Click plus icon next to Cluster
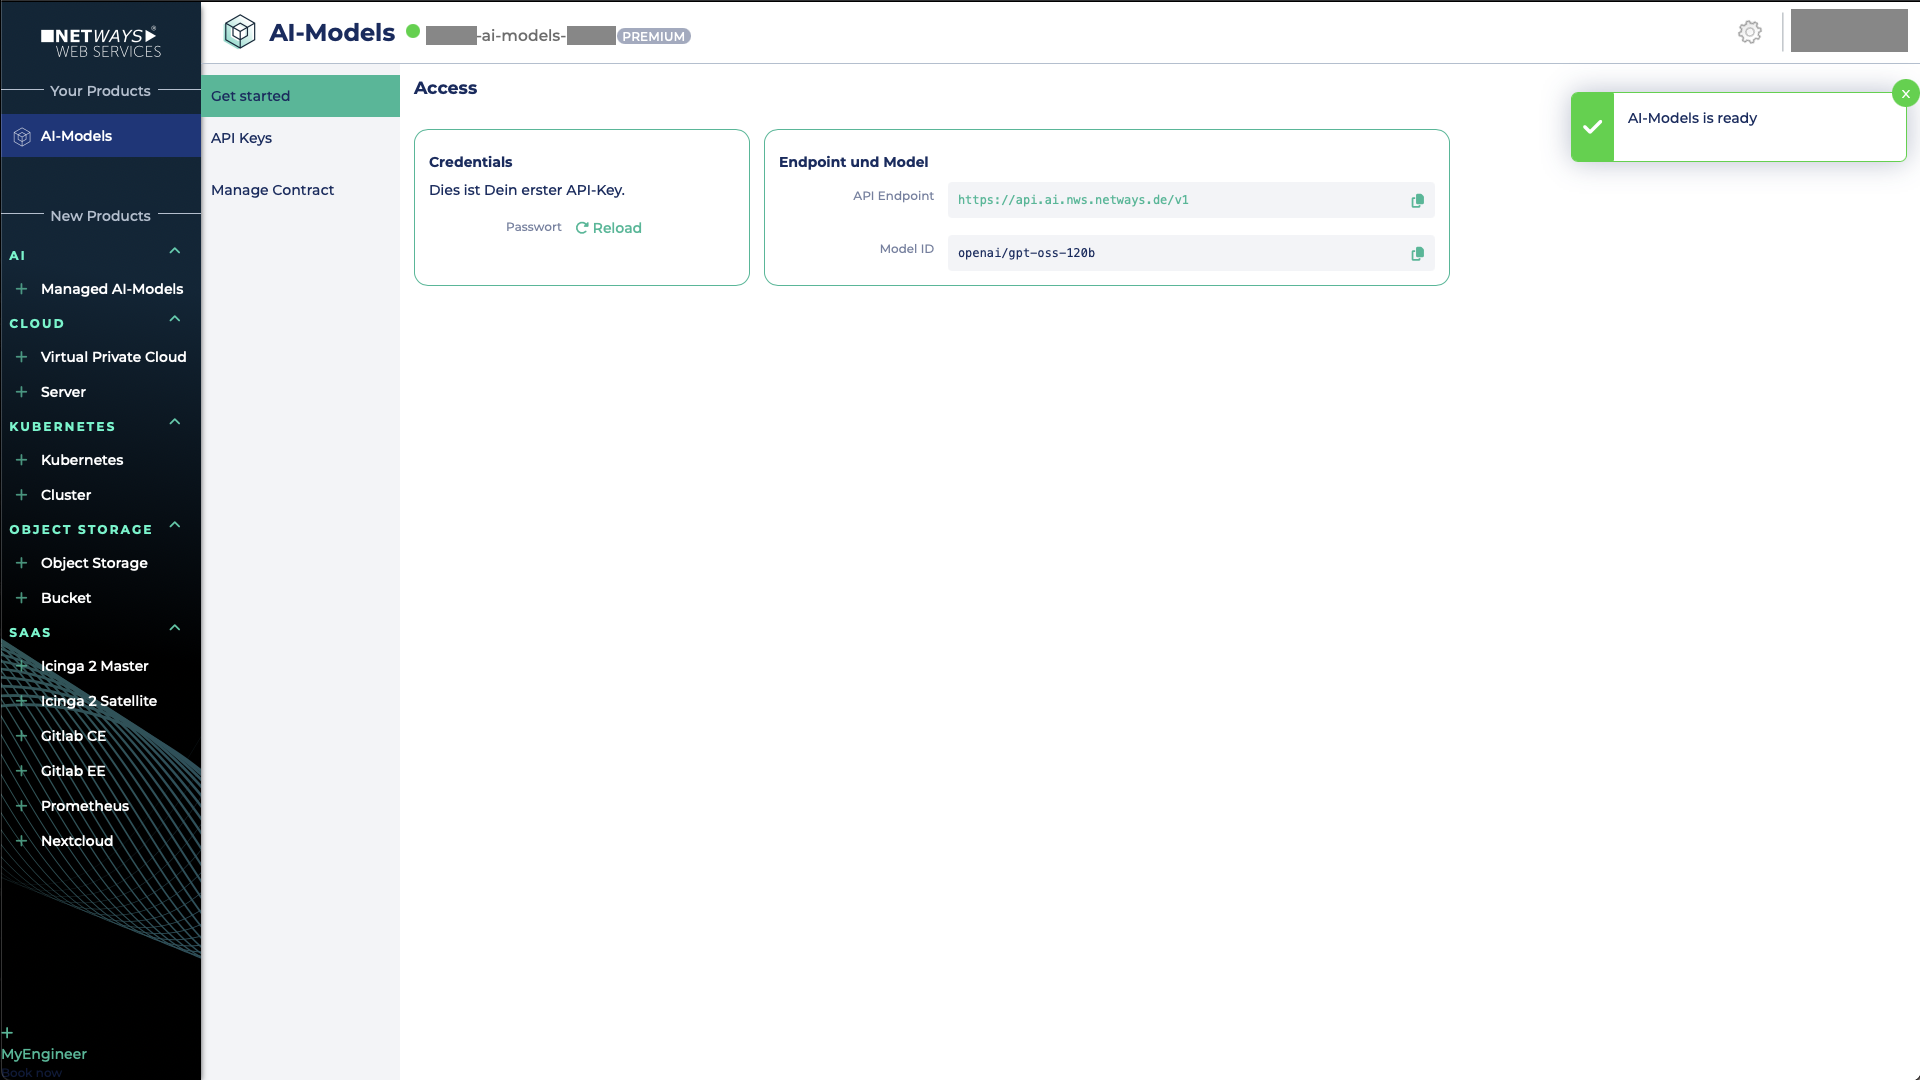Screen dimensions: 1920x1080 click(21, 495)
